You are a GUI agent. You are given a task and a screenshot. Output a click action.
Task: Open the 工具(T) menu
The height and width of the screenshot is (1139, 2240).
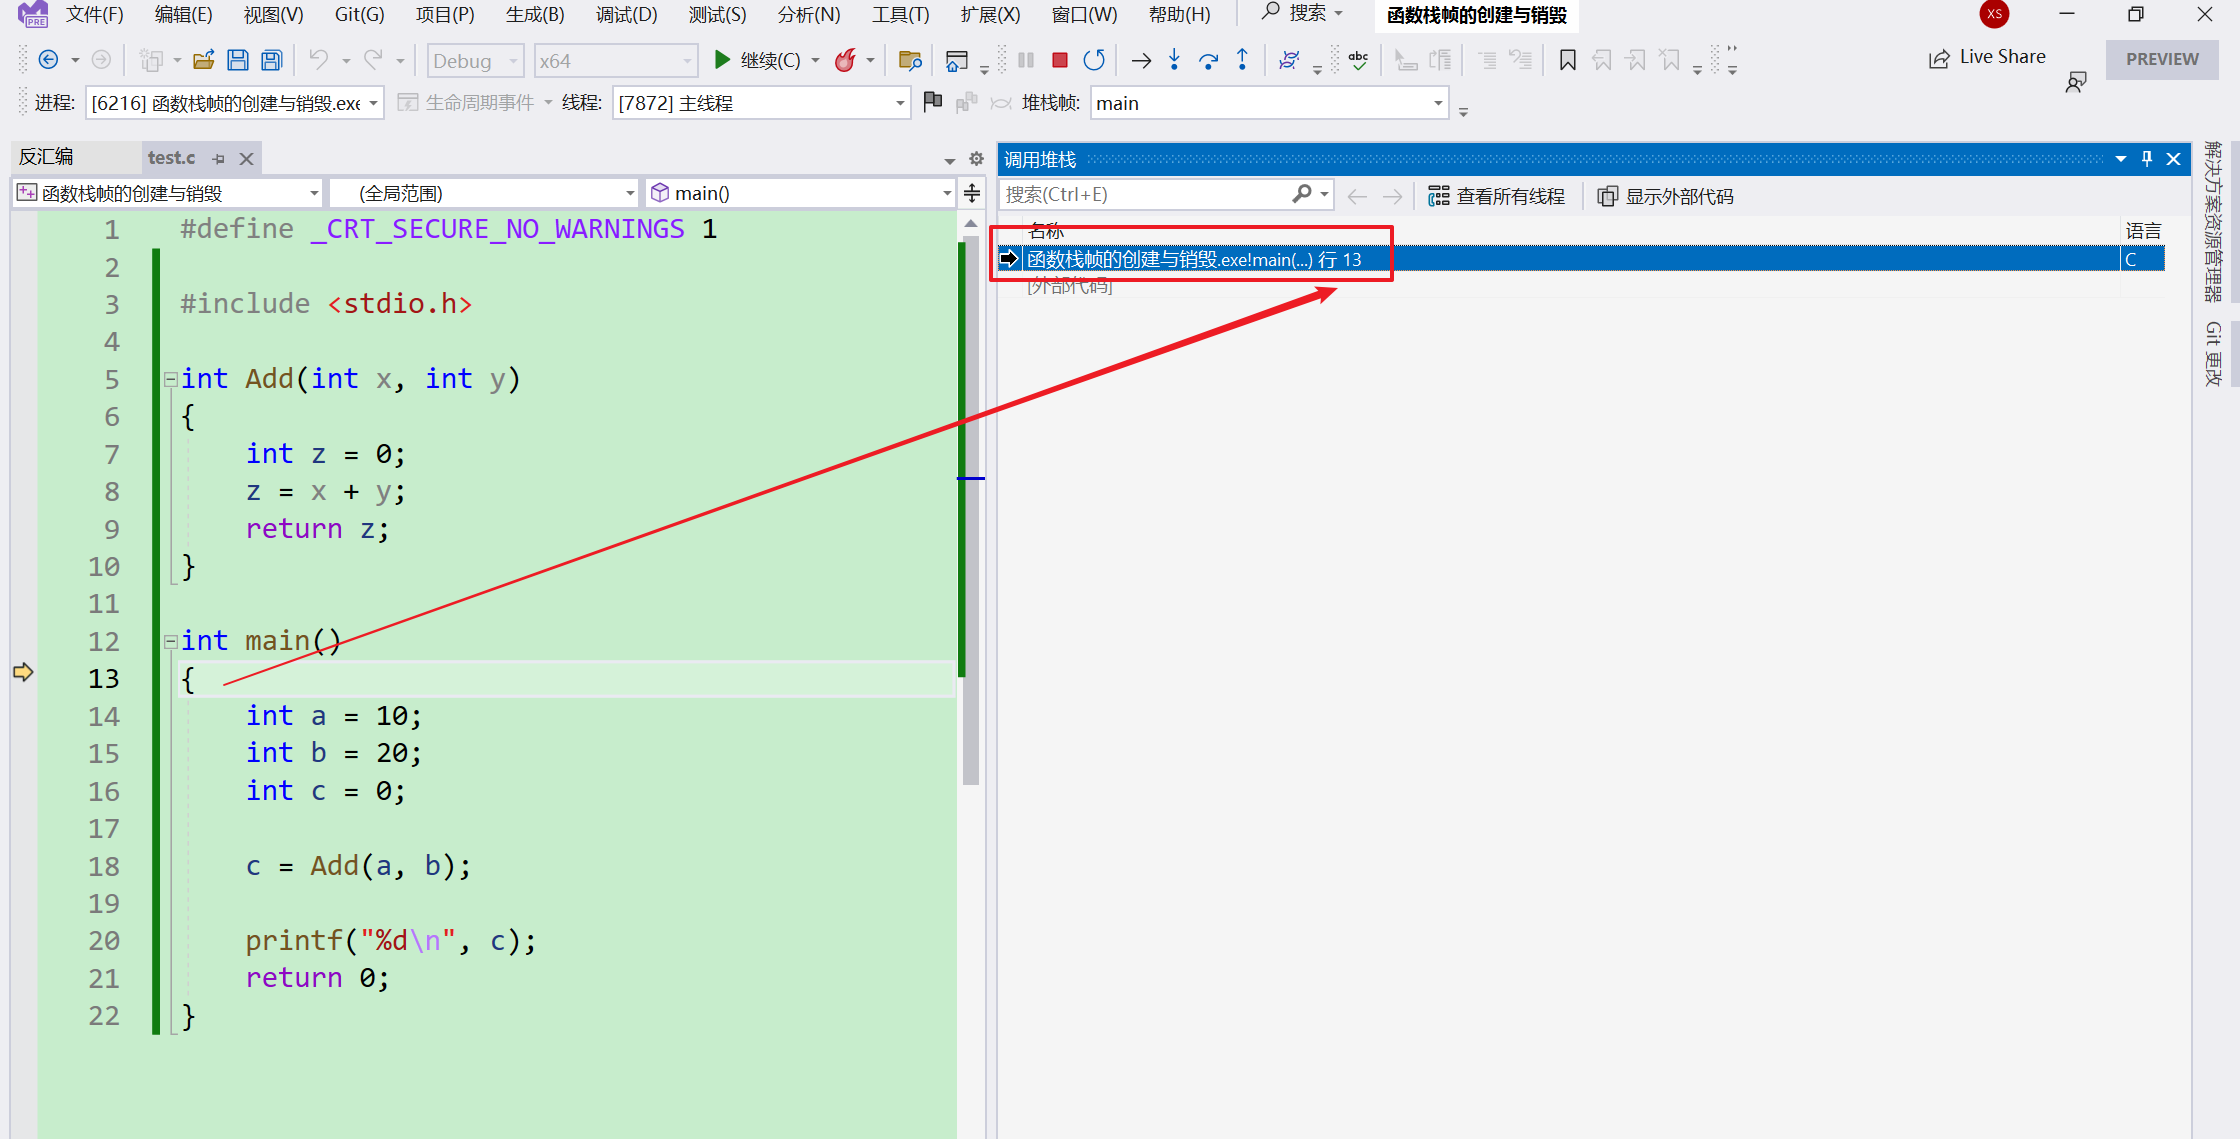(900, 14)
